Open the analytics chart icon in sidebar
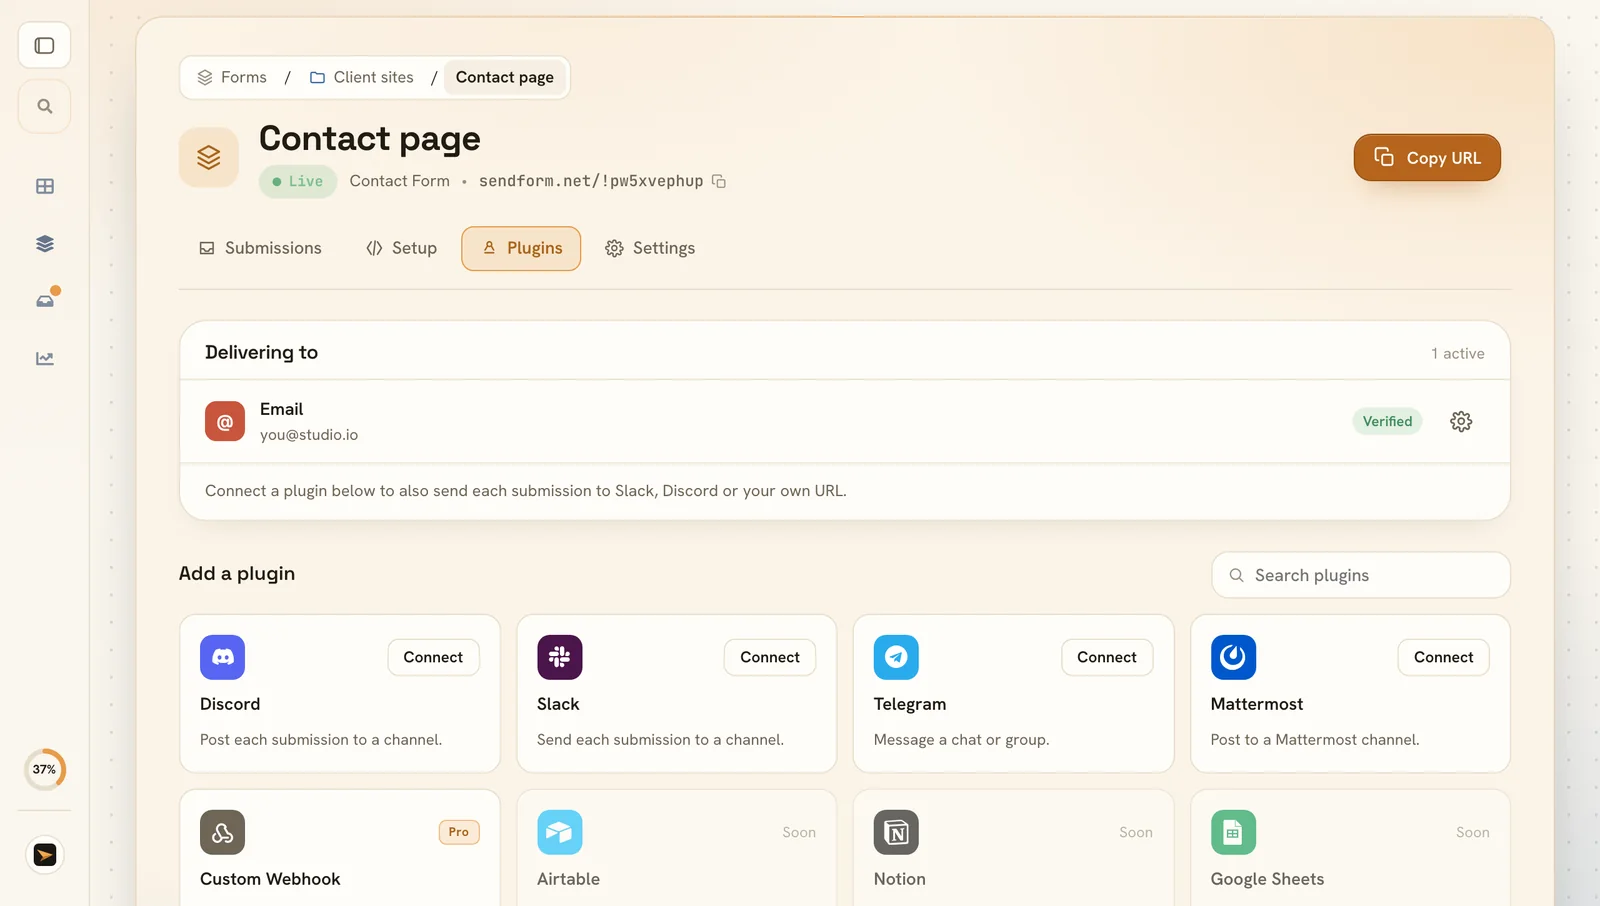The image size is (1600, 906). tap(44, 358)
